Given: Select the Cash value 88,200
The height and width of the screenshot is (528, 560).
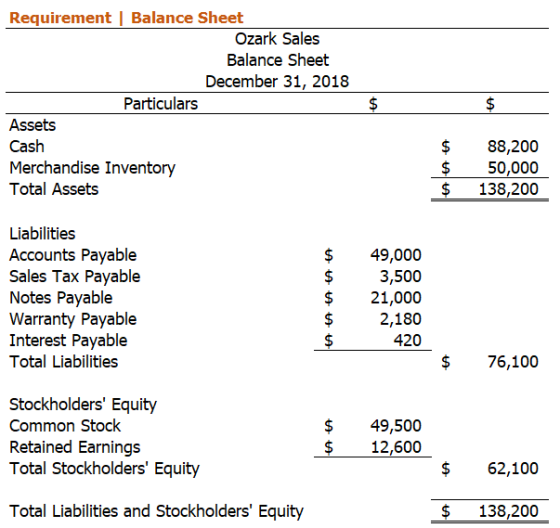Looking at the screenshot, I should coord(513,146).
